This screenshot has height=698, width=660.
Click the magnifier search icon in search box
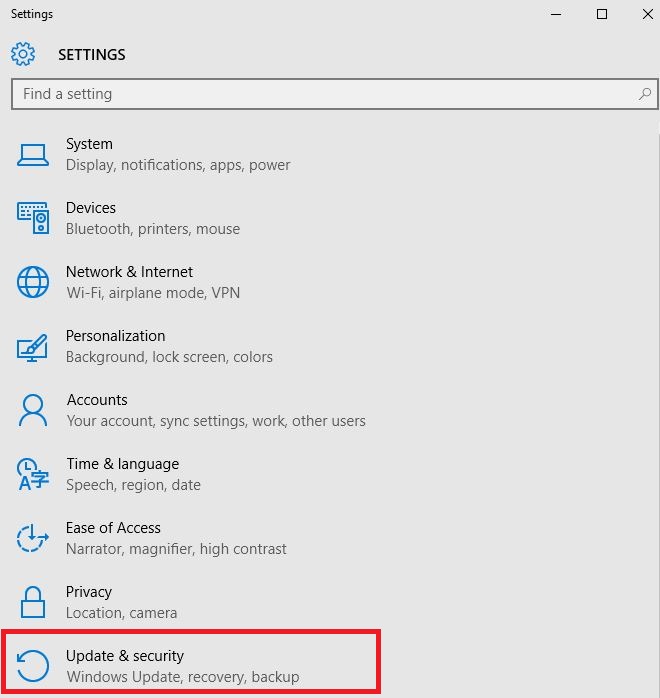(x=645, y=93)
